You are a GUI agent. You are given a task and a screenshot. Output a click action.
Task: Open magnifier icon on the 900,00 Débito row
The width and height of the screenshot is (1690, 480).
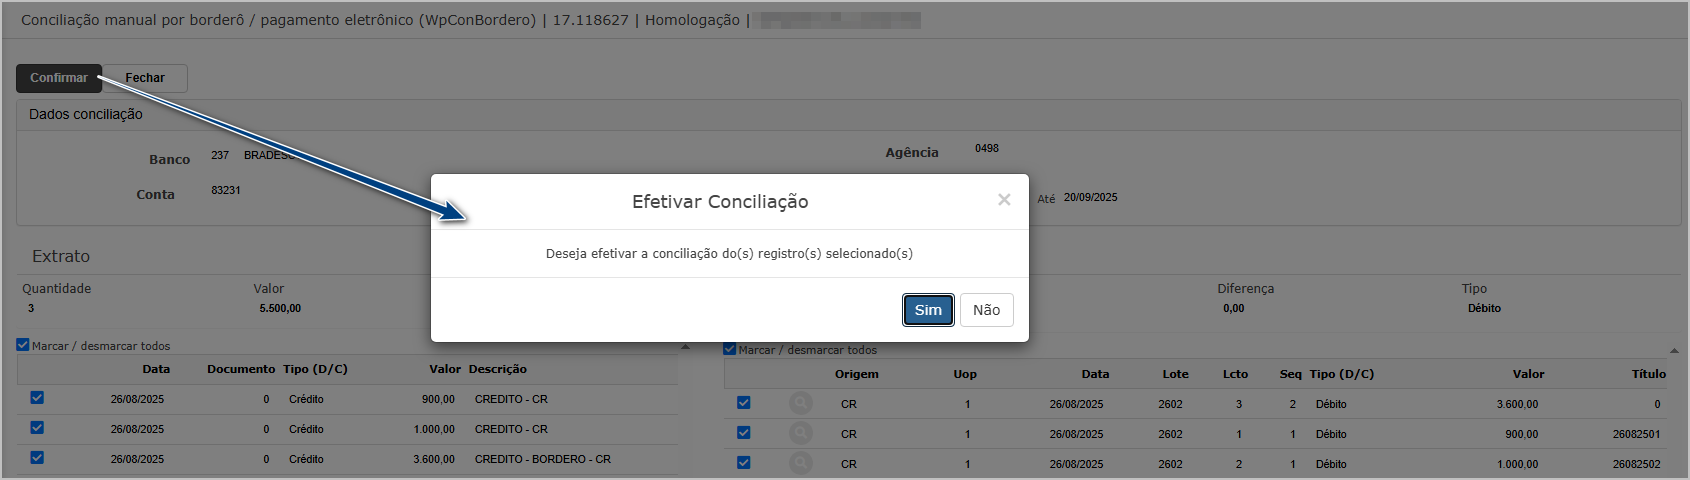coord(800,434)
